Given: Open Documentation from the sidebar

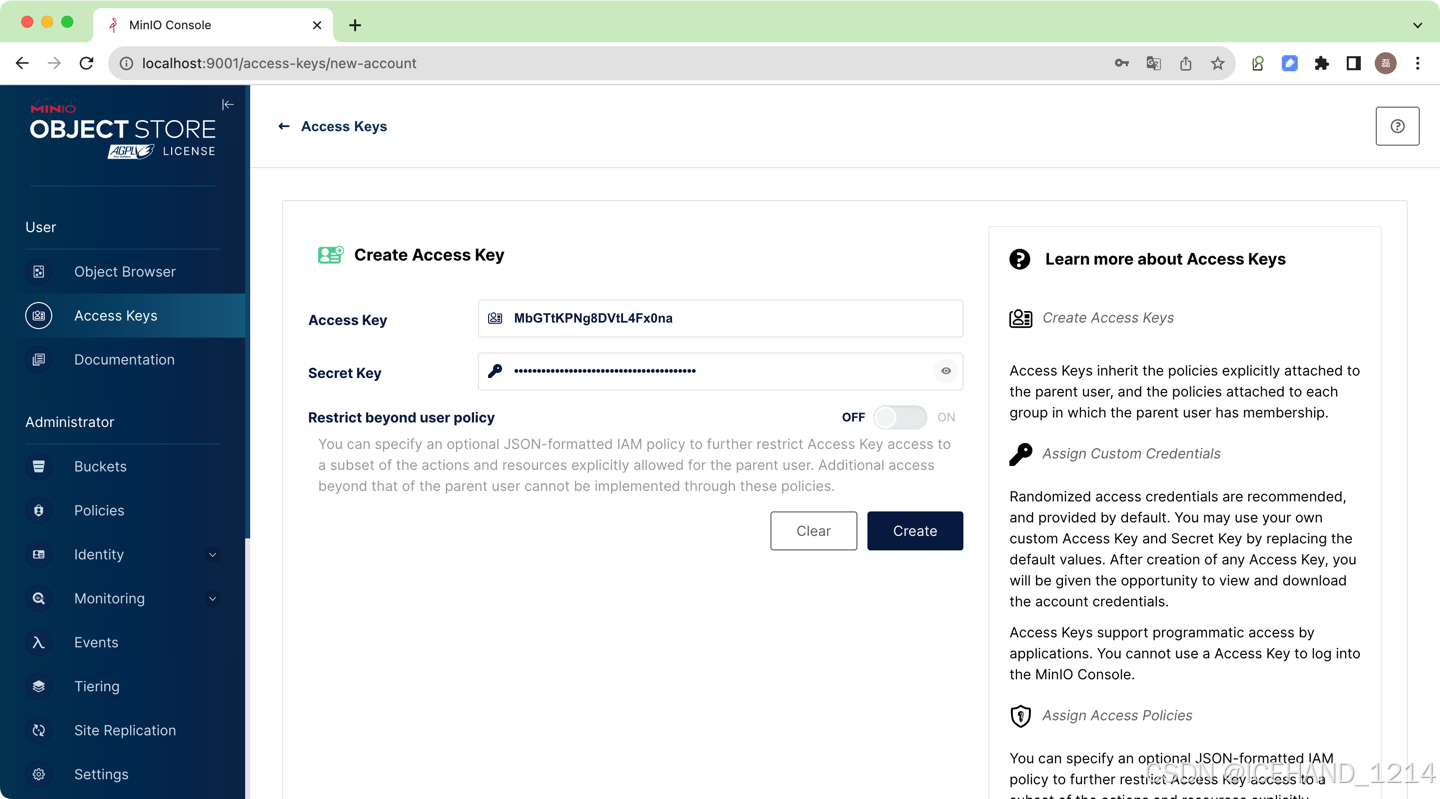Looking at the screenshot, I should point(122,359).
